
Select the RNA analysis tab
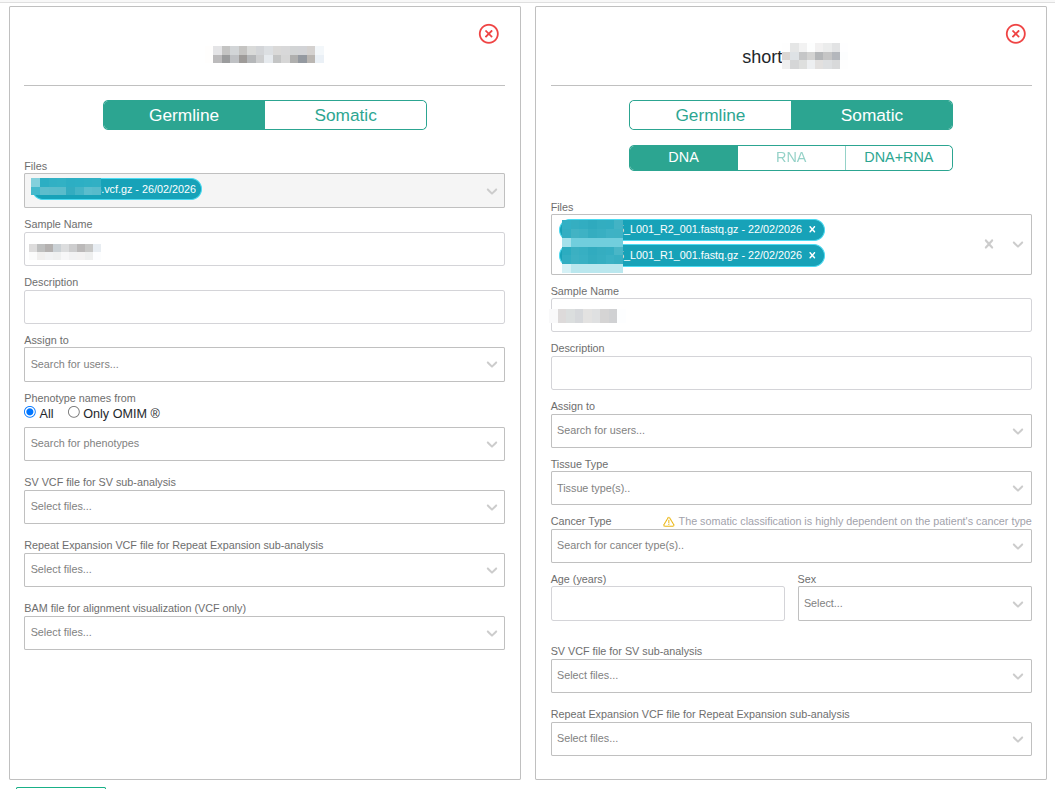[791, 158]
